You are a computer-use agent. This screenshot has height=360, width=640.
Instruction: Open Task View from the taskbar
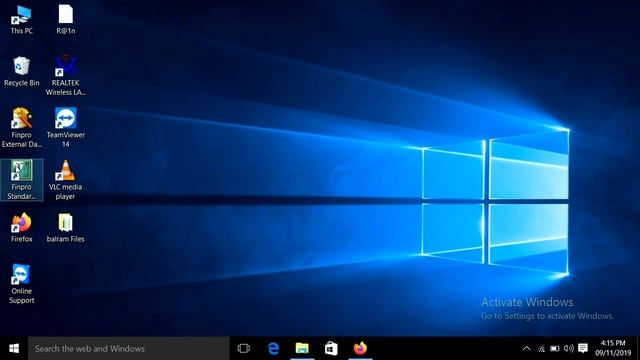[x=244, y=349]
